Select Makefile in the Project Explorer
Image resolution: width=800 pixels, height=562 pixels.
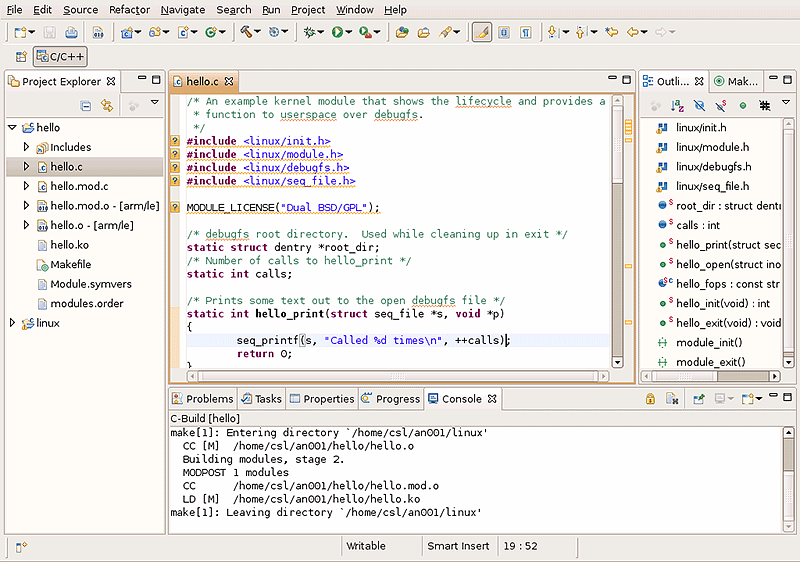point(70,264)
